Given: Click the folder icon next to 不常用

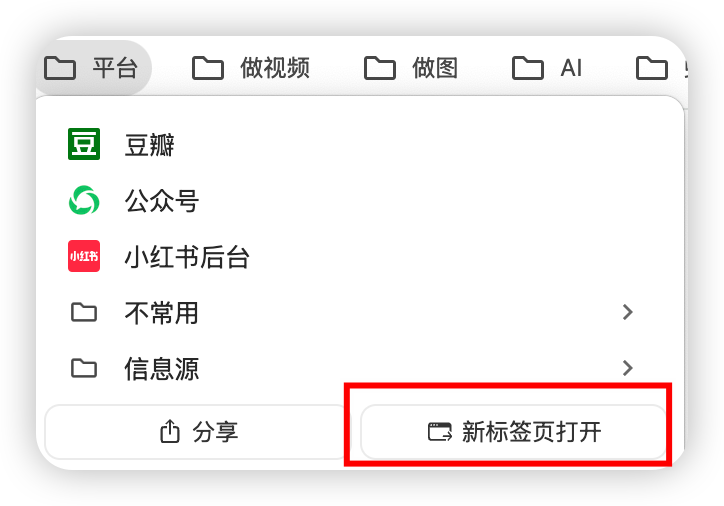Looking at the screenshot, I should pyautogui.click(x=84, y=313).
